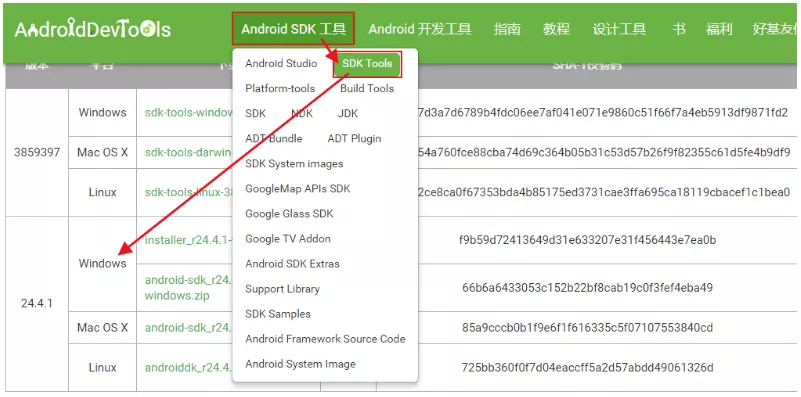Open Android SDK Extras entry
The width and height of the screenshot is (801, 397).
pos(292,264)
